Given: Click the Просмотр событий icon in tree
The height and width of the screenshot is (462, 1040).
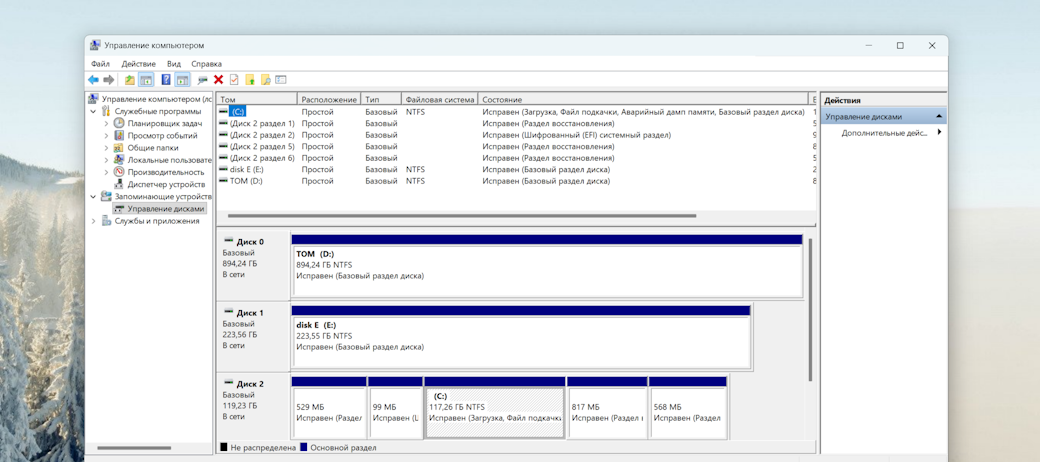Looking at the screenshot, I should coord(119,135).
